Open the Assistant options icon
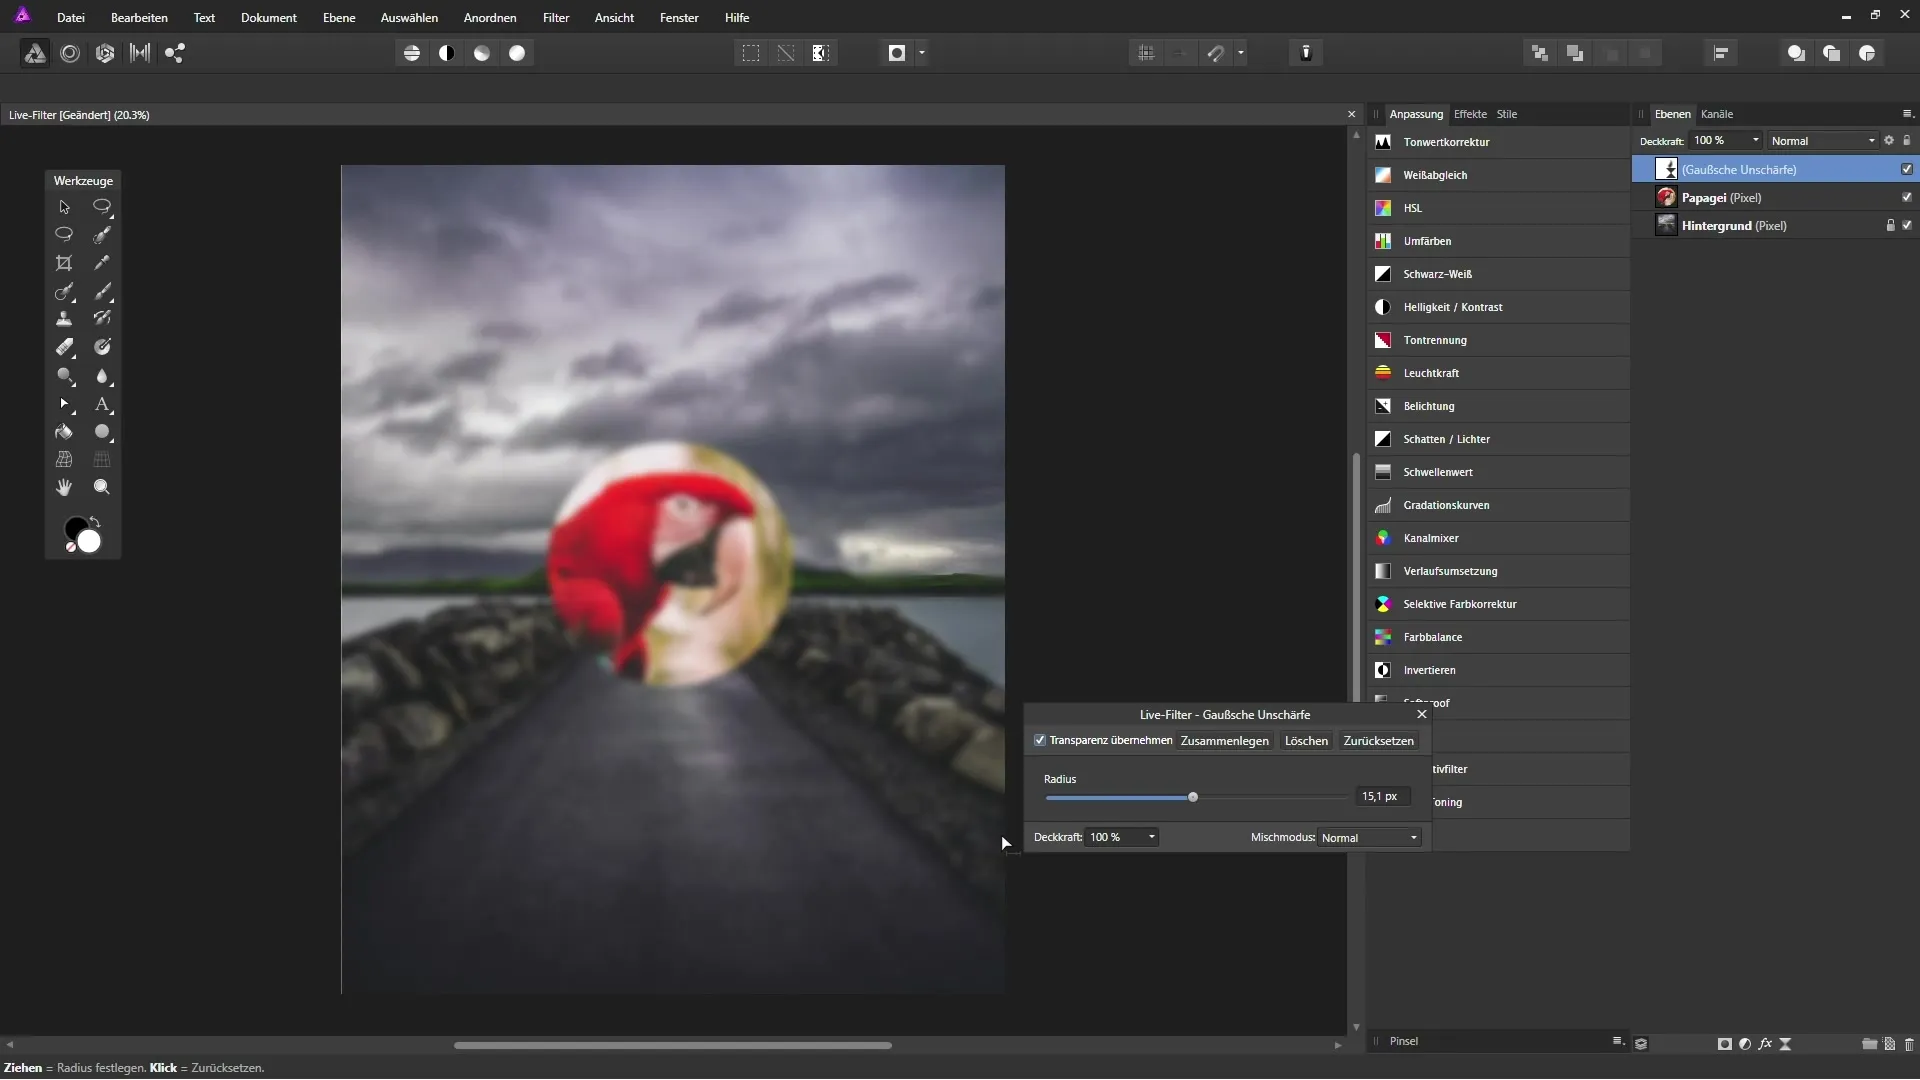1920x1080 pixels. 1306,53
